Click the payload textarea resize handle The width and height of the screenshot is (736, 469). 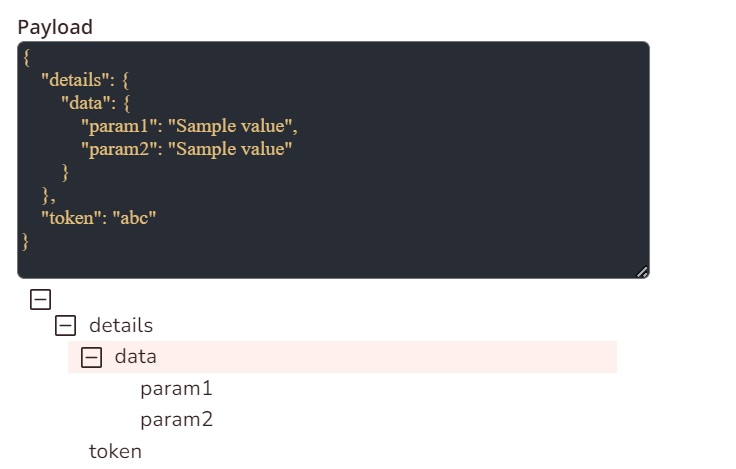[x=642, y=271]
